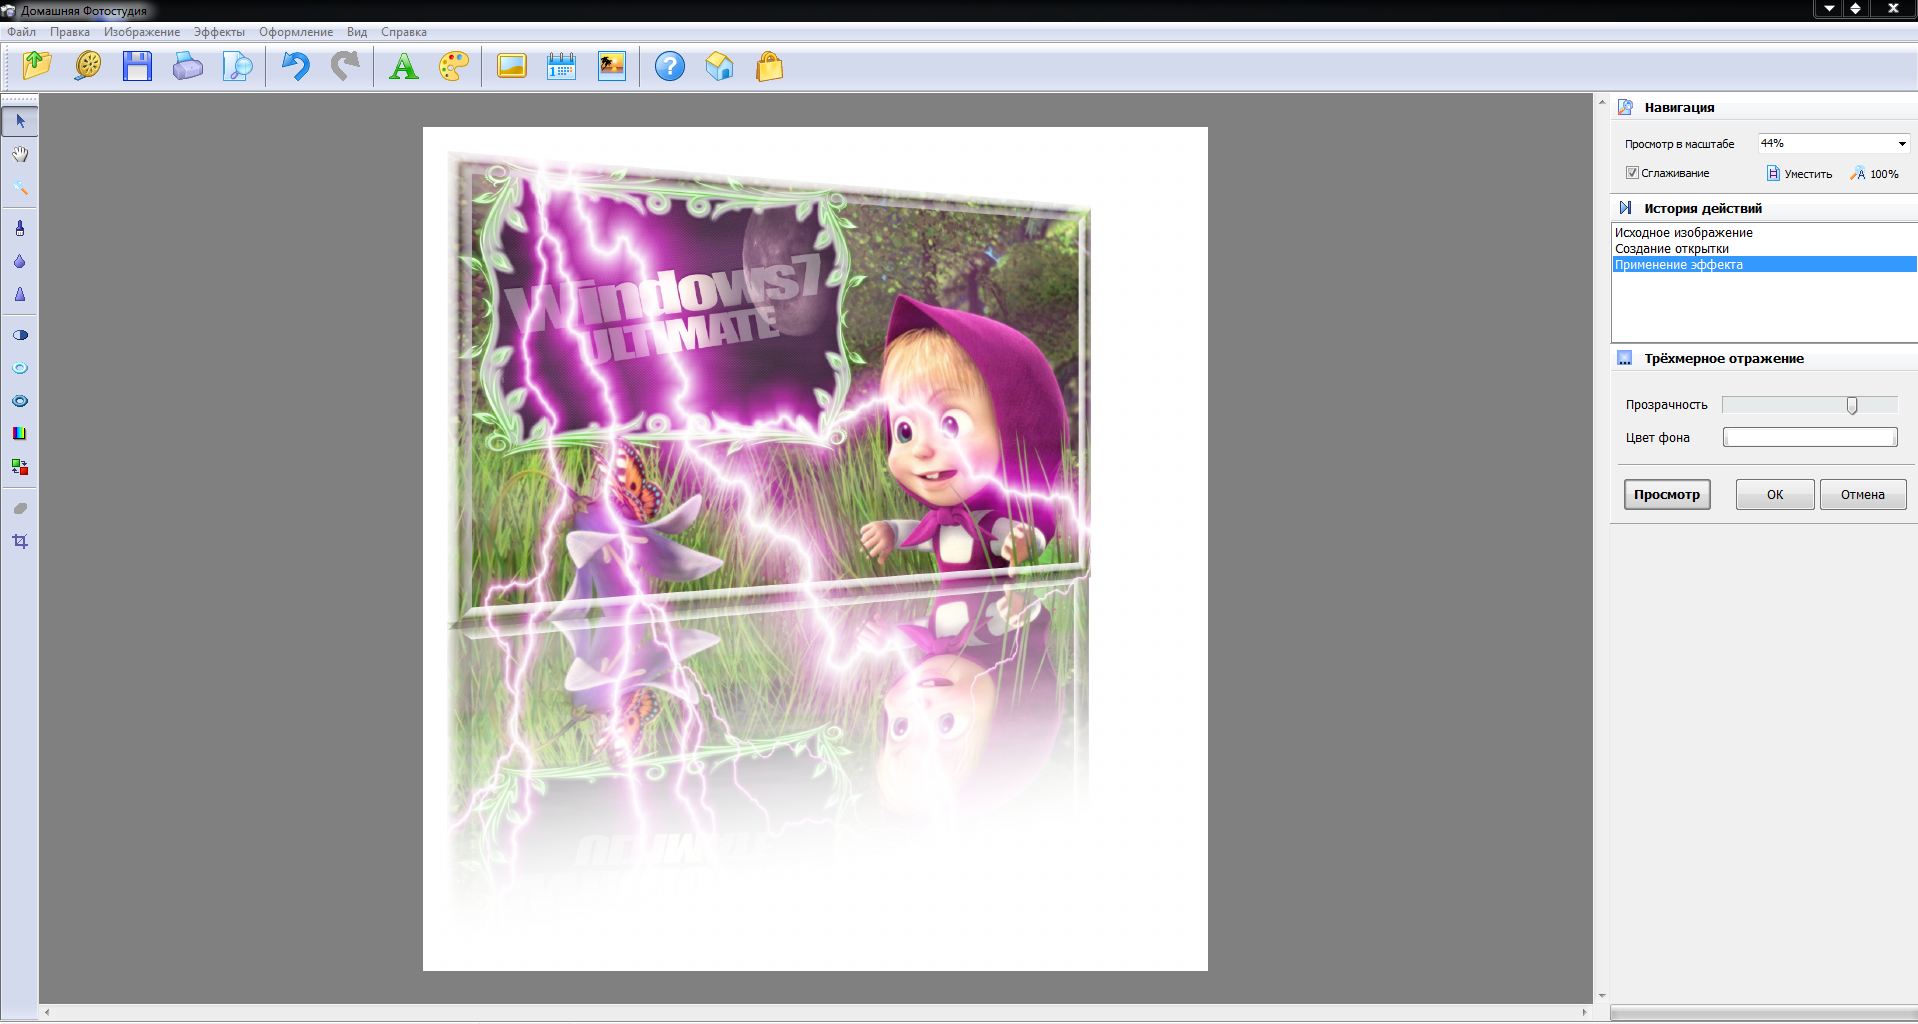Open print preview with the magnifier page icon
1918x1024 pixels.
tap(238, 66)
